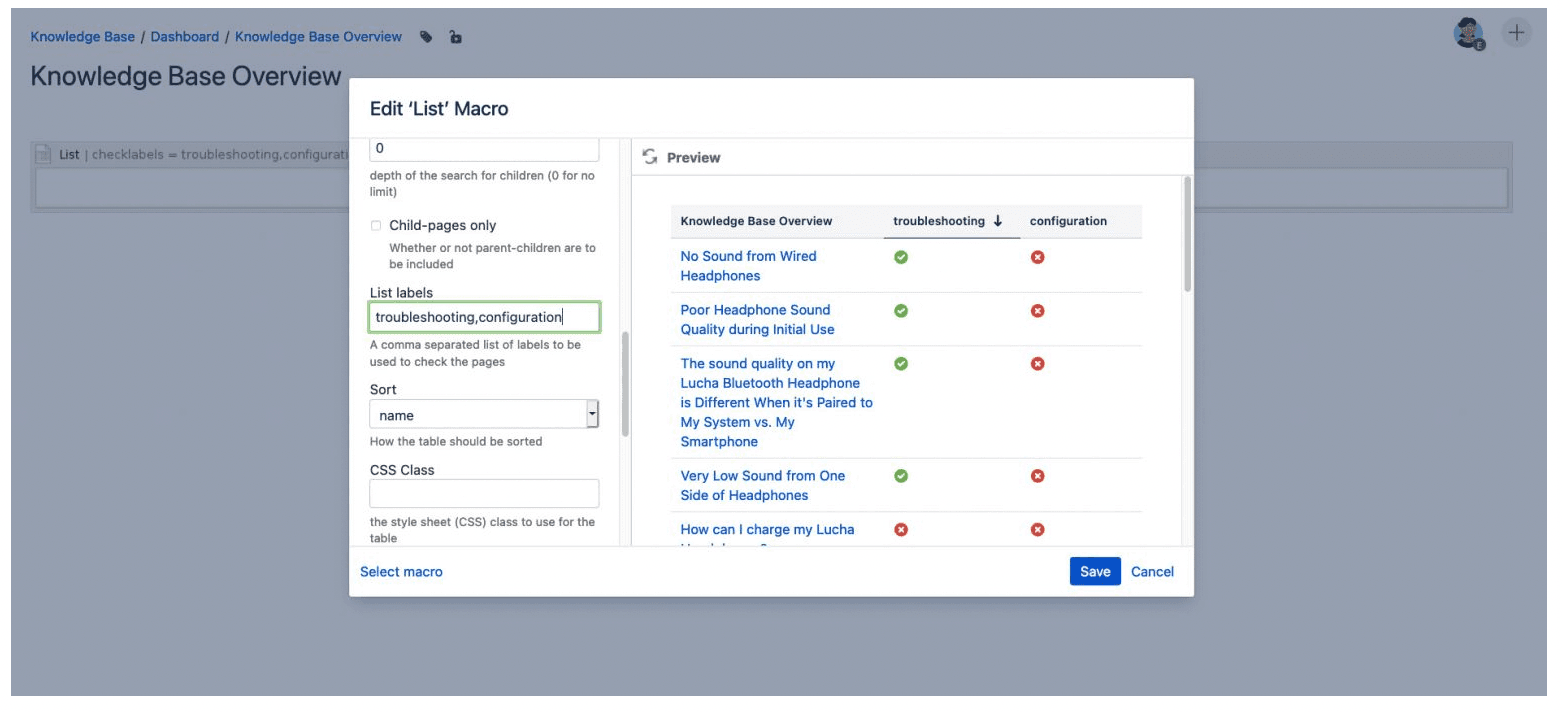Click the CSS Class input field
The image size is (1562, 712).
484,494
